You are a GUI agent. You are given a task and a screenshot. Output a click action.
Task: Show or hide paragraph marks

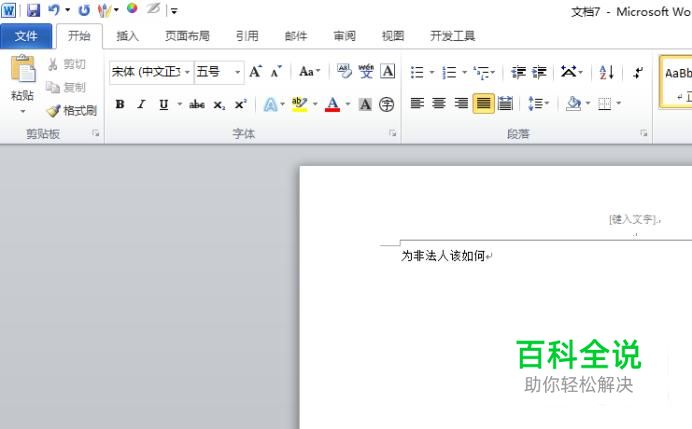(638, 72)
